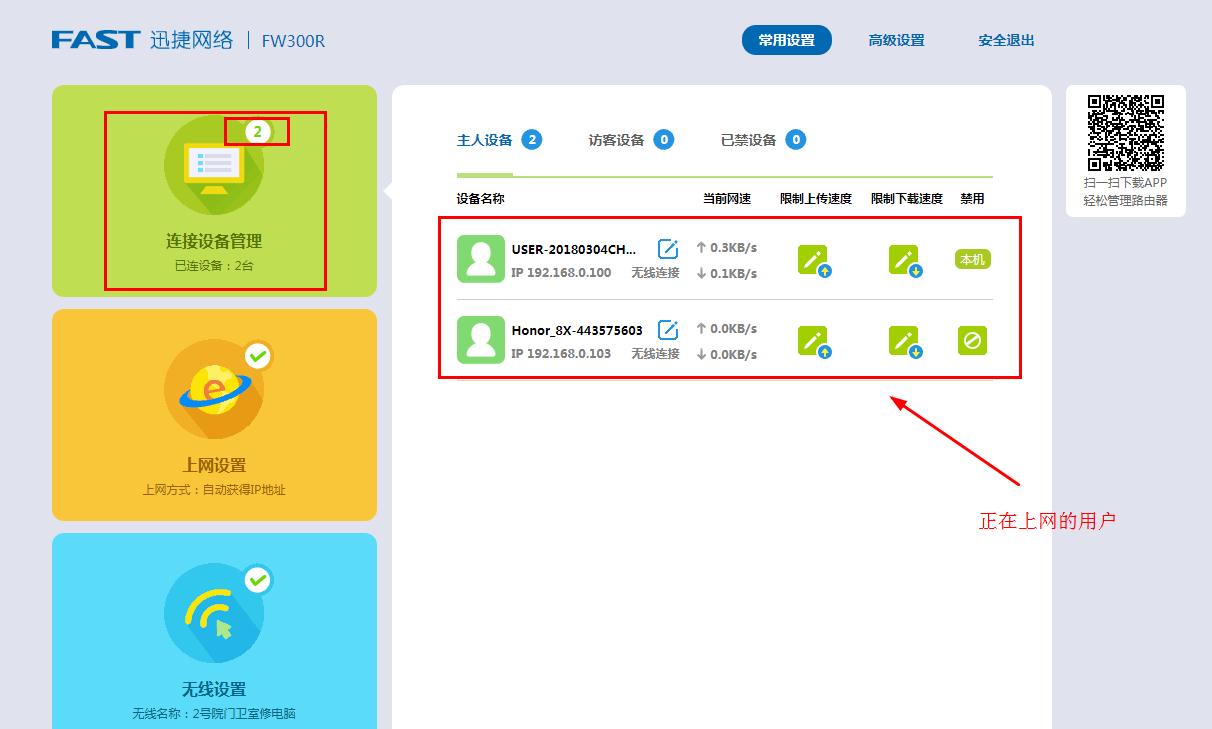
Task: Disable internet access for Honor_8X device
Action: 971,340
